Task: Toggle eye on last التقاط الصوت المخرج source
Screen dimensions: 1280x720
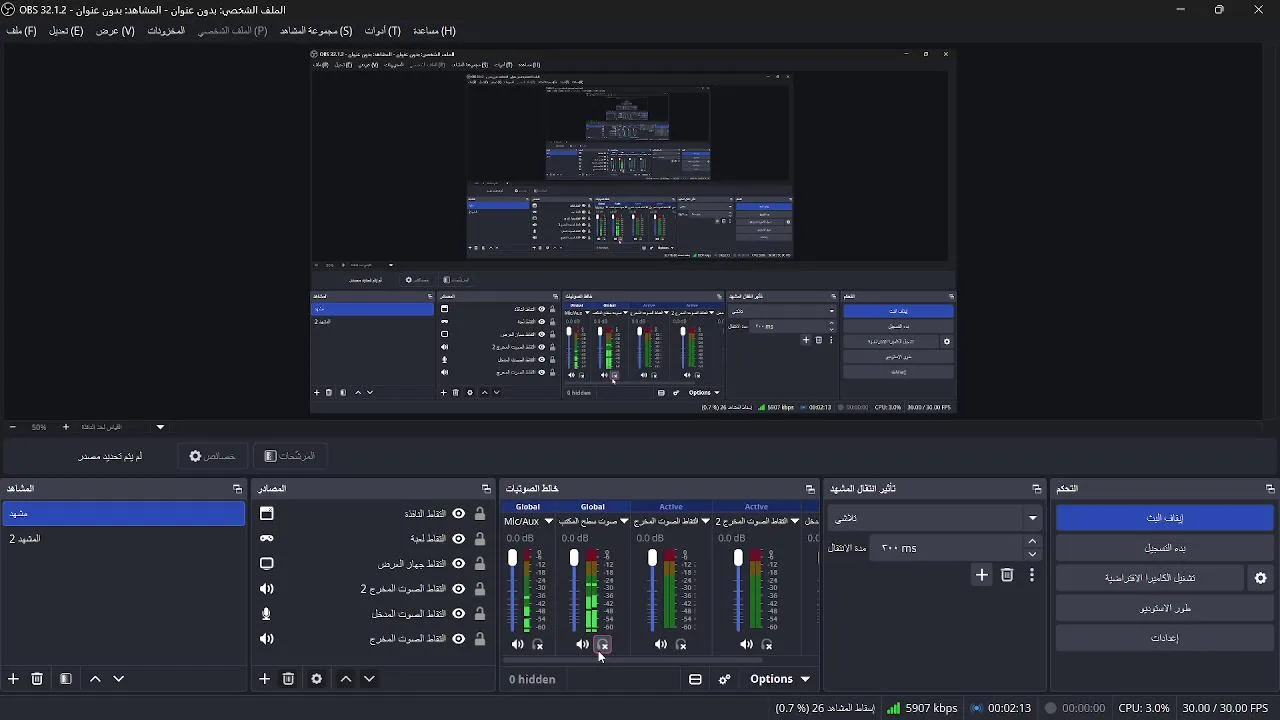Action: (x=458, y=638)
